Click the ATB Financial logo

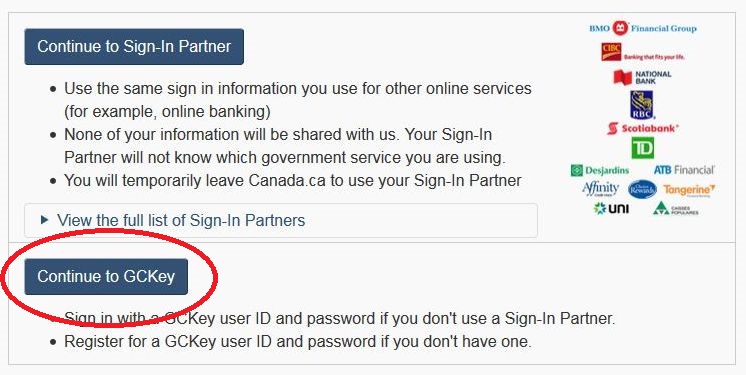click(684, 170)
